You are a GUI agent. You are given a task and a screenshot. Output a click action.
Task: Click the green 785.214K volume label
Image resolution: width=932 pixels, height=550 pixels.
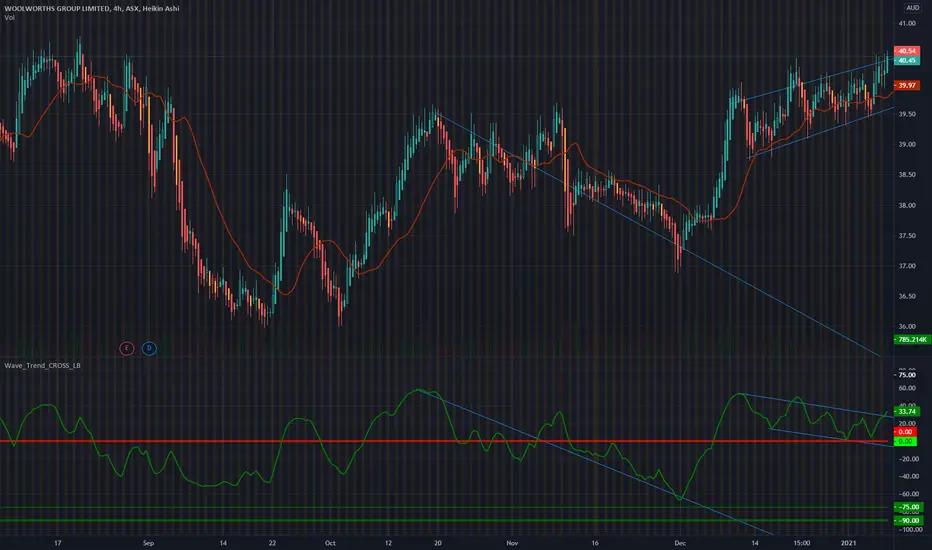pyautogui.click(x=912, y=340)
